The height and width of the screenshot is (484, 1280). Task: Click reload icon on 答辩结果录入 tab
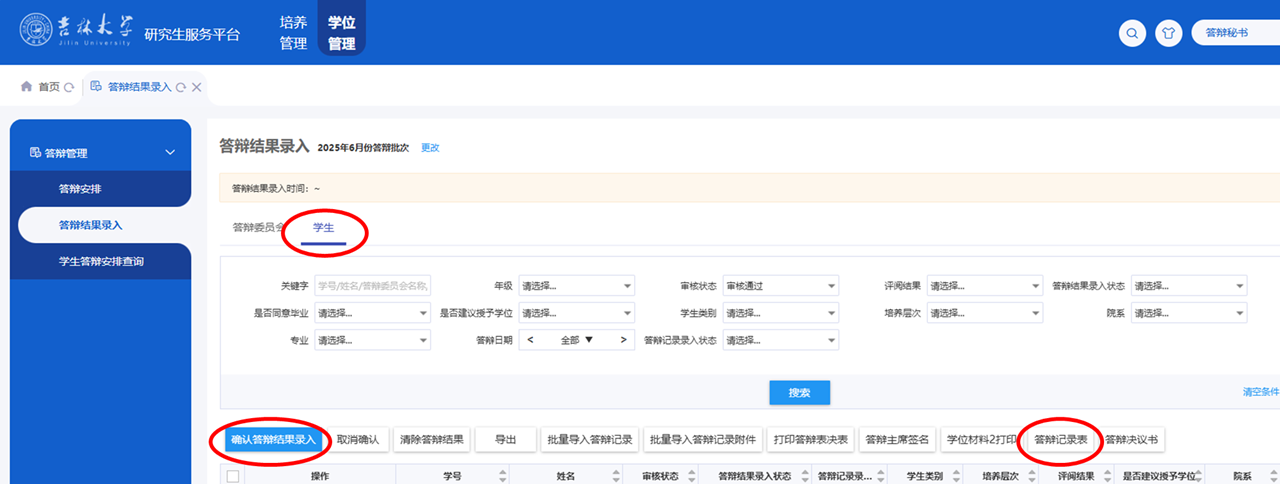coord(180,88)
